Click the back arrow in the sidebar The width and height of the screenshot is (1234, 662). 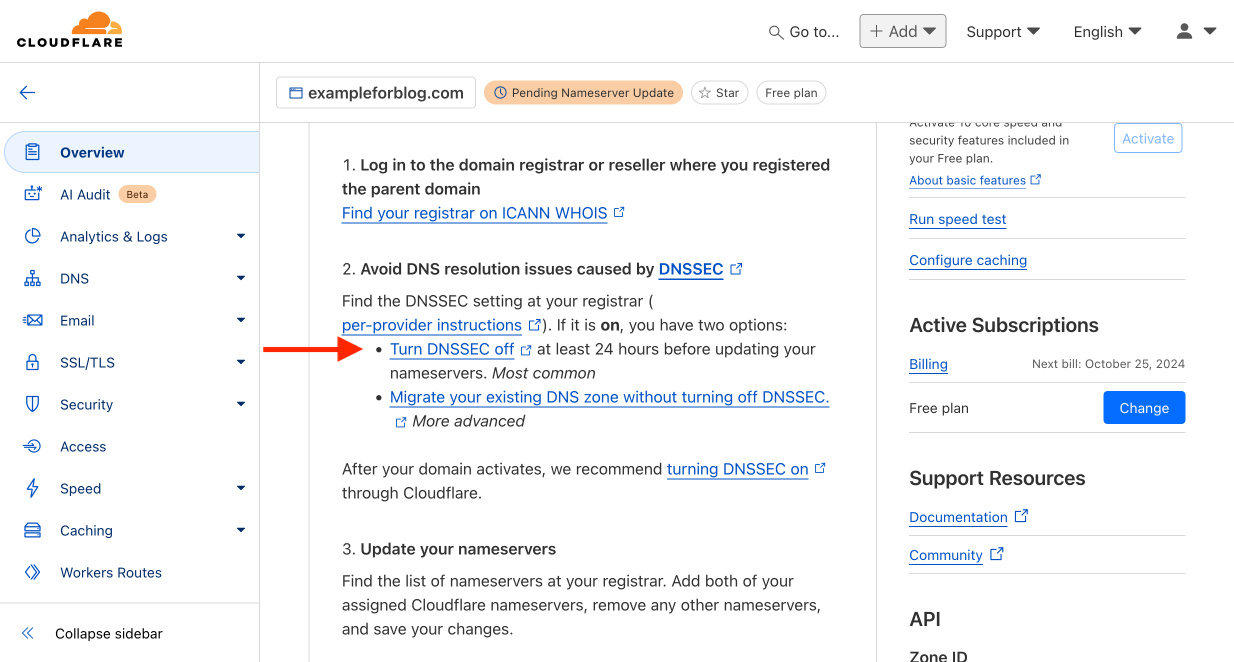pos(27,93)
